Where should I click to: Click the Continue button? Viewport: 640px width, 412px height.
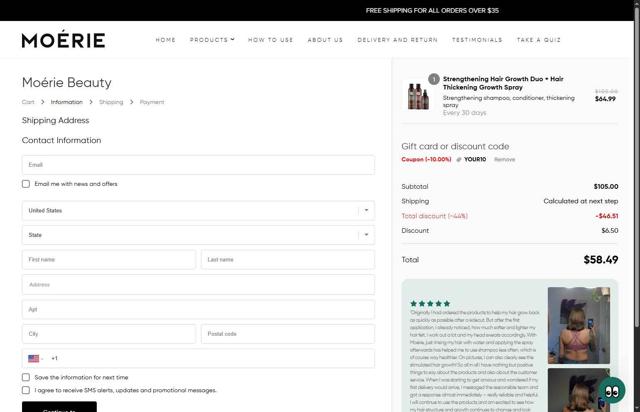coord(59,407)
